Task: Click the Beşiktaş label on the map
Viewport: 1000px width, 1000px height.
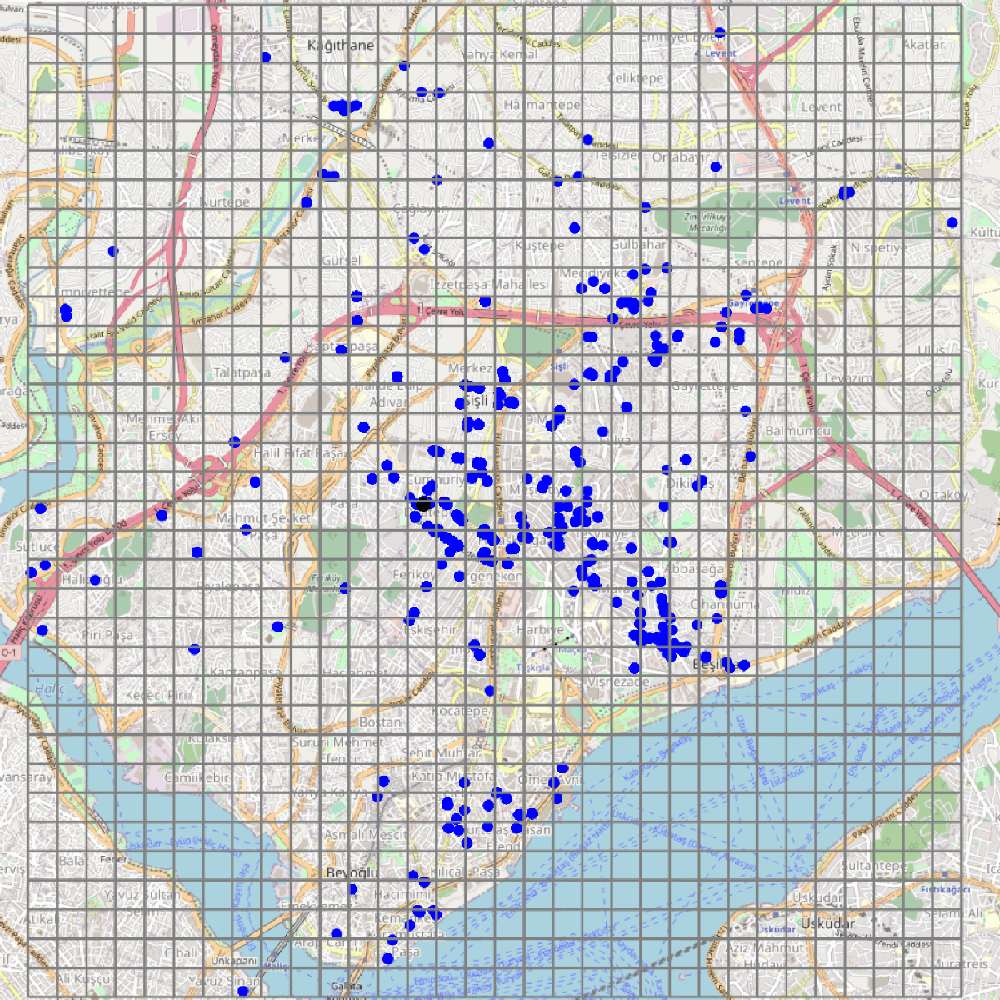Action: [716, 665]
